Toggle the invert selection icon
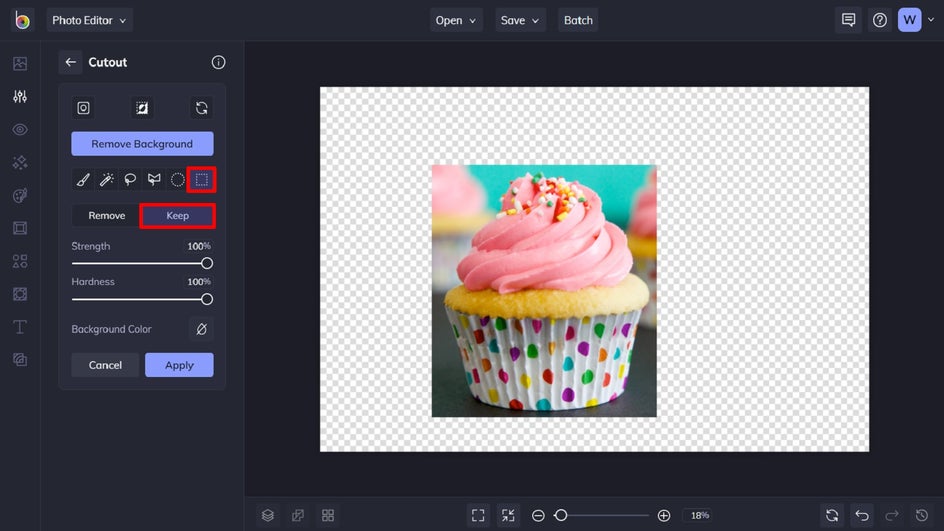Viewport: 944px width, 531px height. [x=142, y=108]
